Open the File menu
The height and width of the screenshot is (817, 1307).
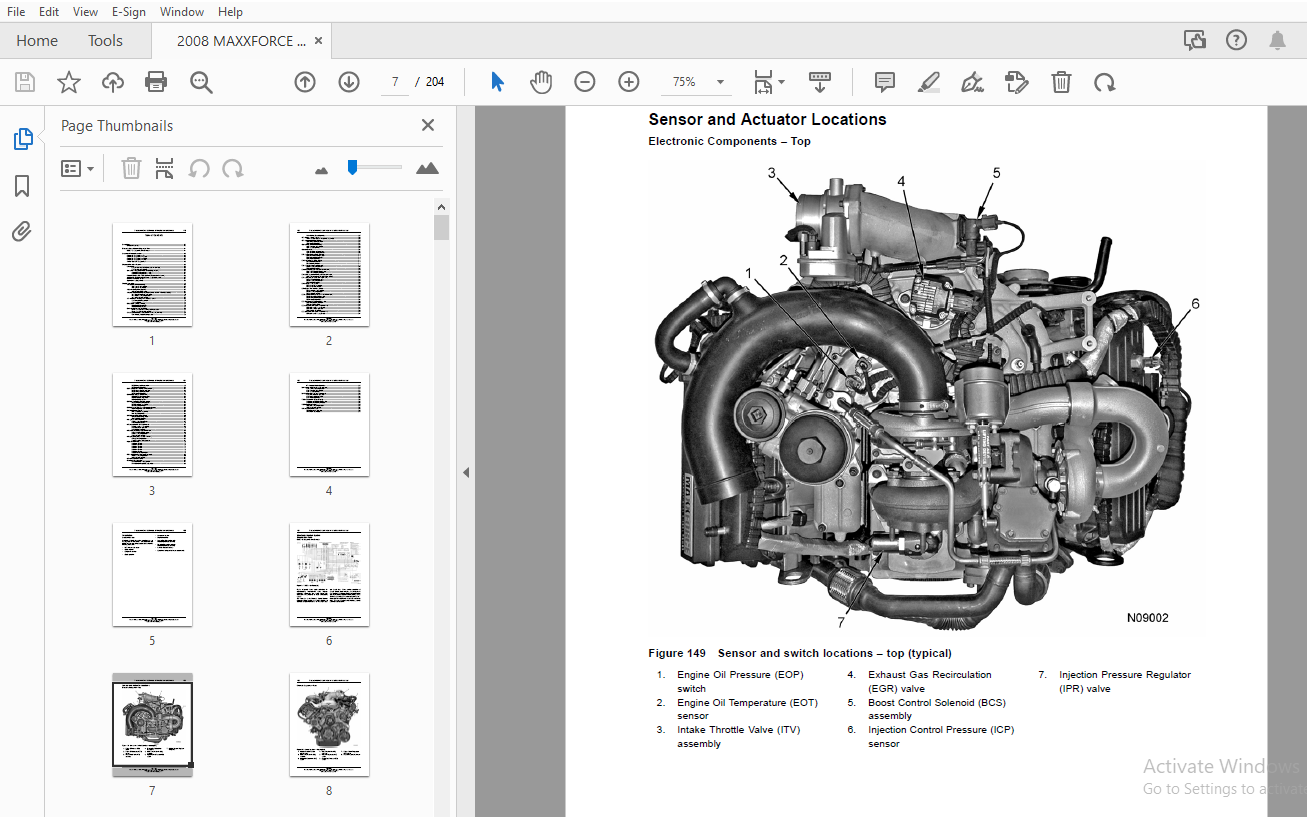[16, 12]
